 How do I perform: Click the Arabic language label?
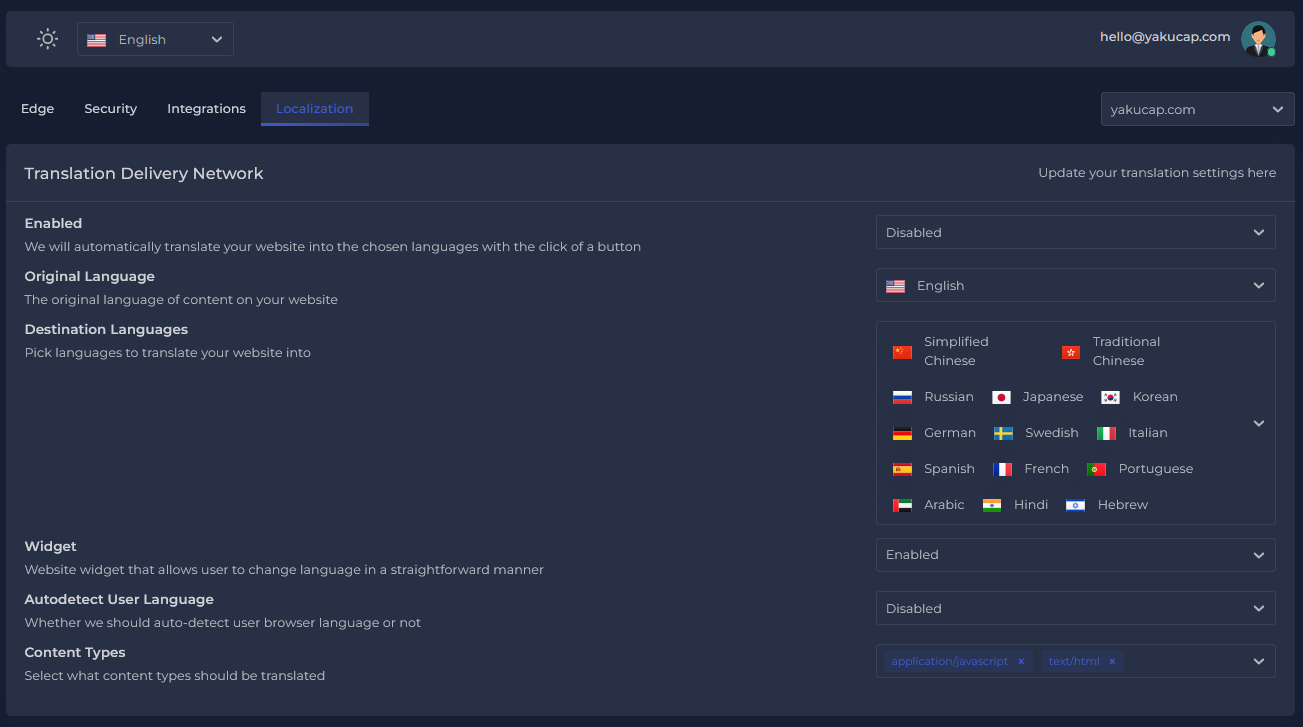[944, 505]
